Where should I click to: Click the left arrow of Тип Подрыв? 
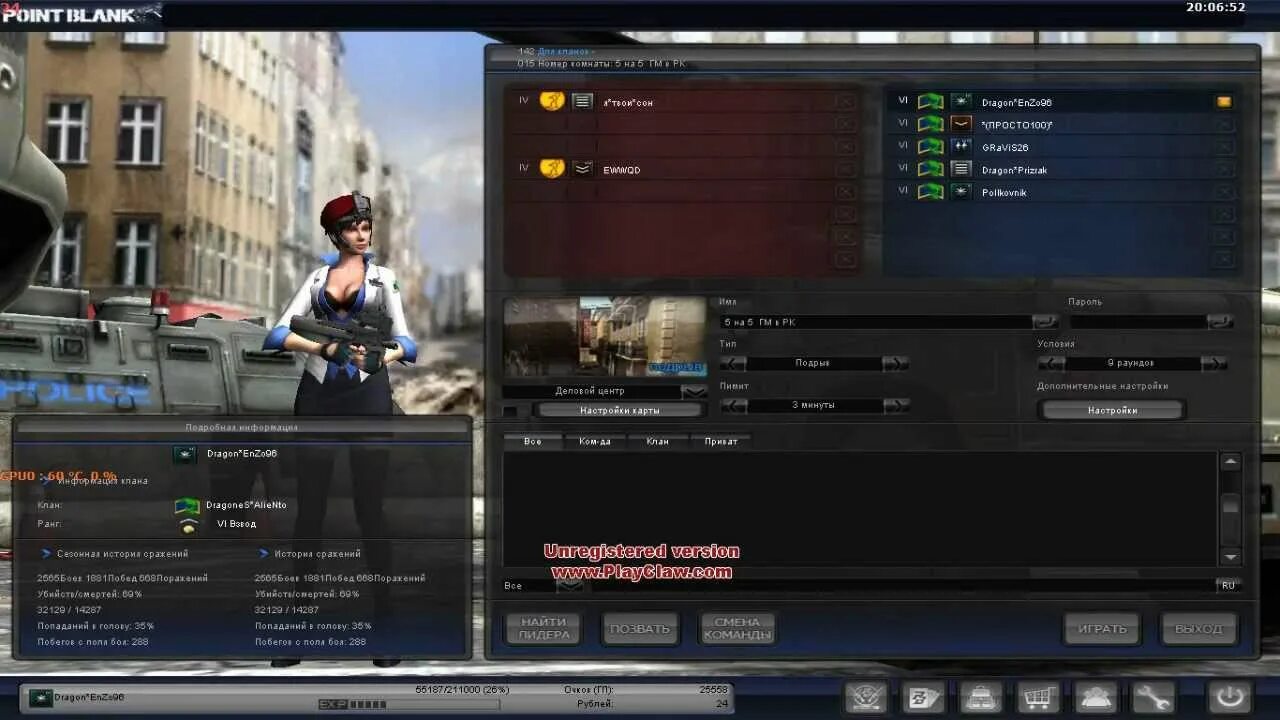[733, 363]
